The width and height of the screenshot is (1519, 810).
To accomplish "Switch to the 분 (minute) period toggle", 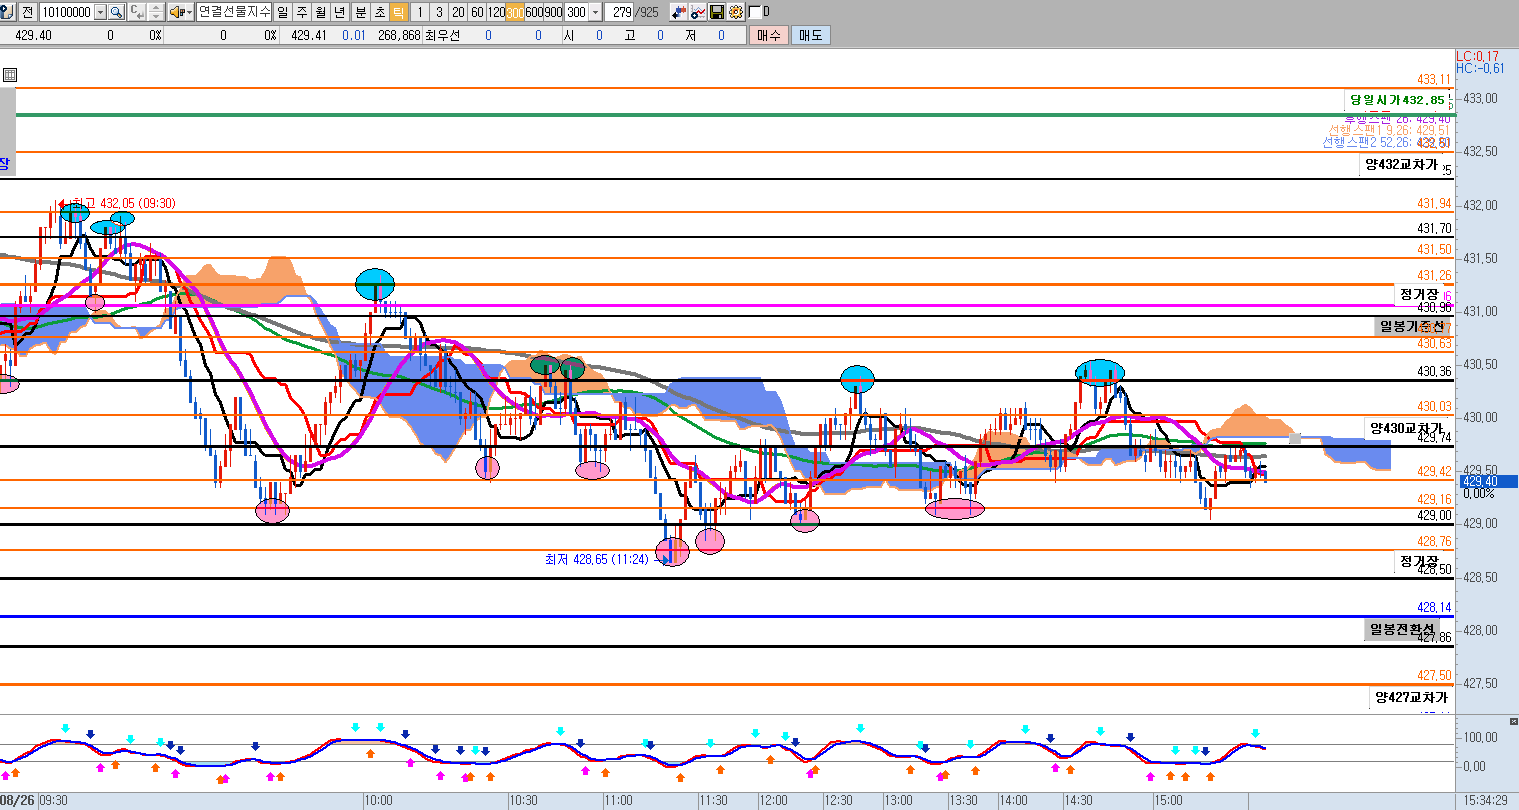I will [x=360, y=12].
